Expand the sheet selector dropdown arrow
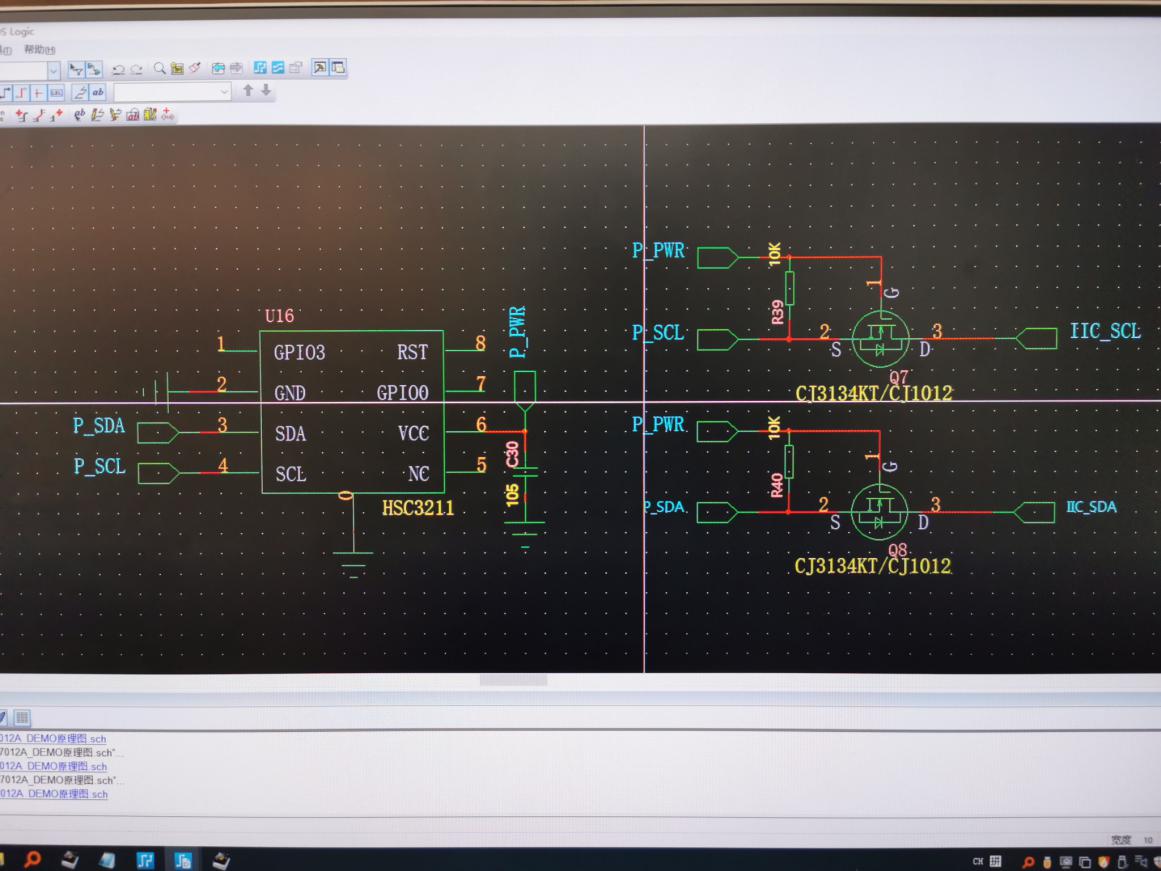The width and height of the screenshot is (1161, 871). click(53, 70)
